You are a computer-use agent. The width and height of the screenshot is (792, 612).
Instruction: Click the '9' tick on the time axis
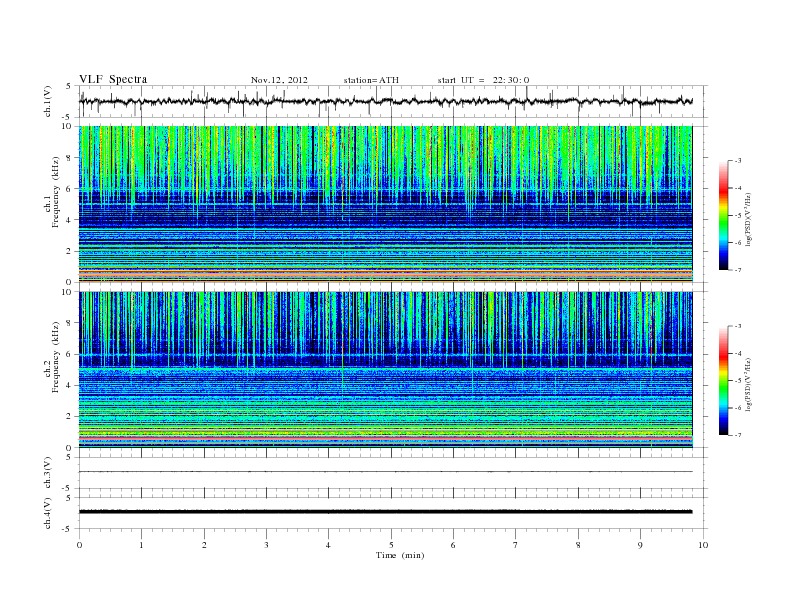pyautogui.click(x=640, y=545)
